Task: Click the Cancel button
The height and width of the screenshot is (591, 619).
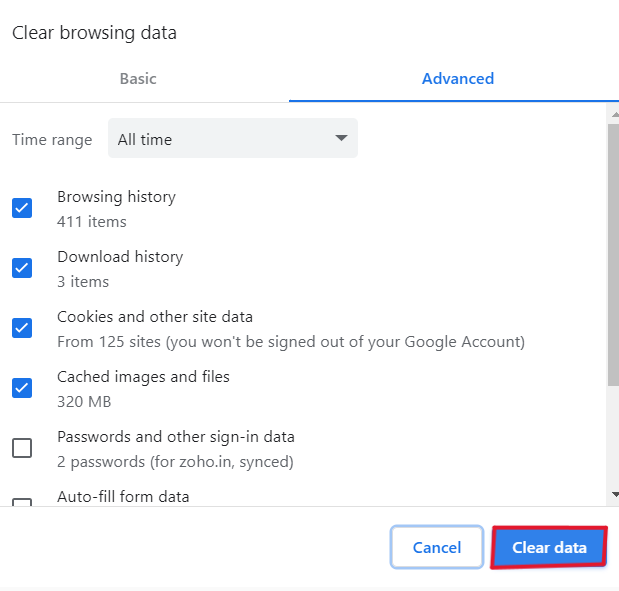Action: coord(437,547)
